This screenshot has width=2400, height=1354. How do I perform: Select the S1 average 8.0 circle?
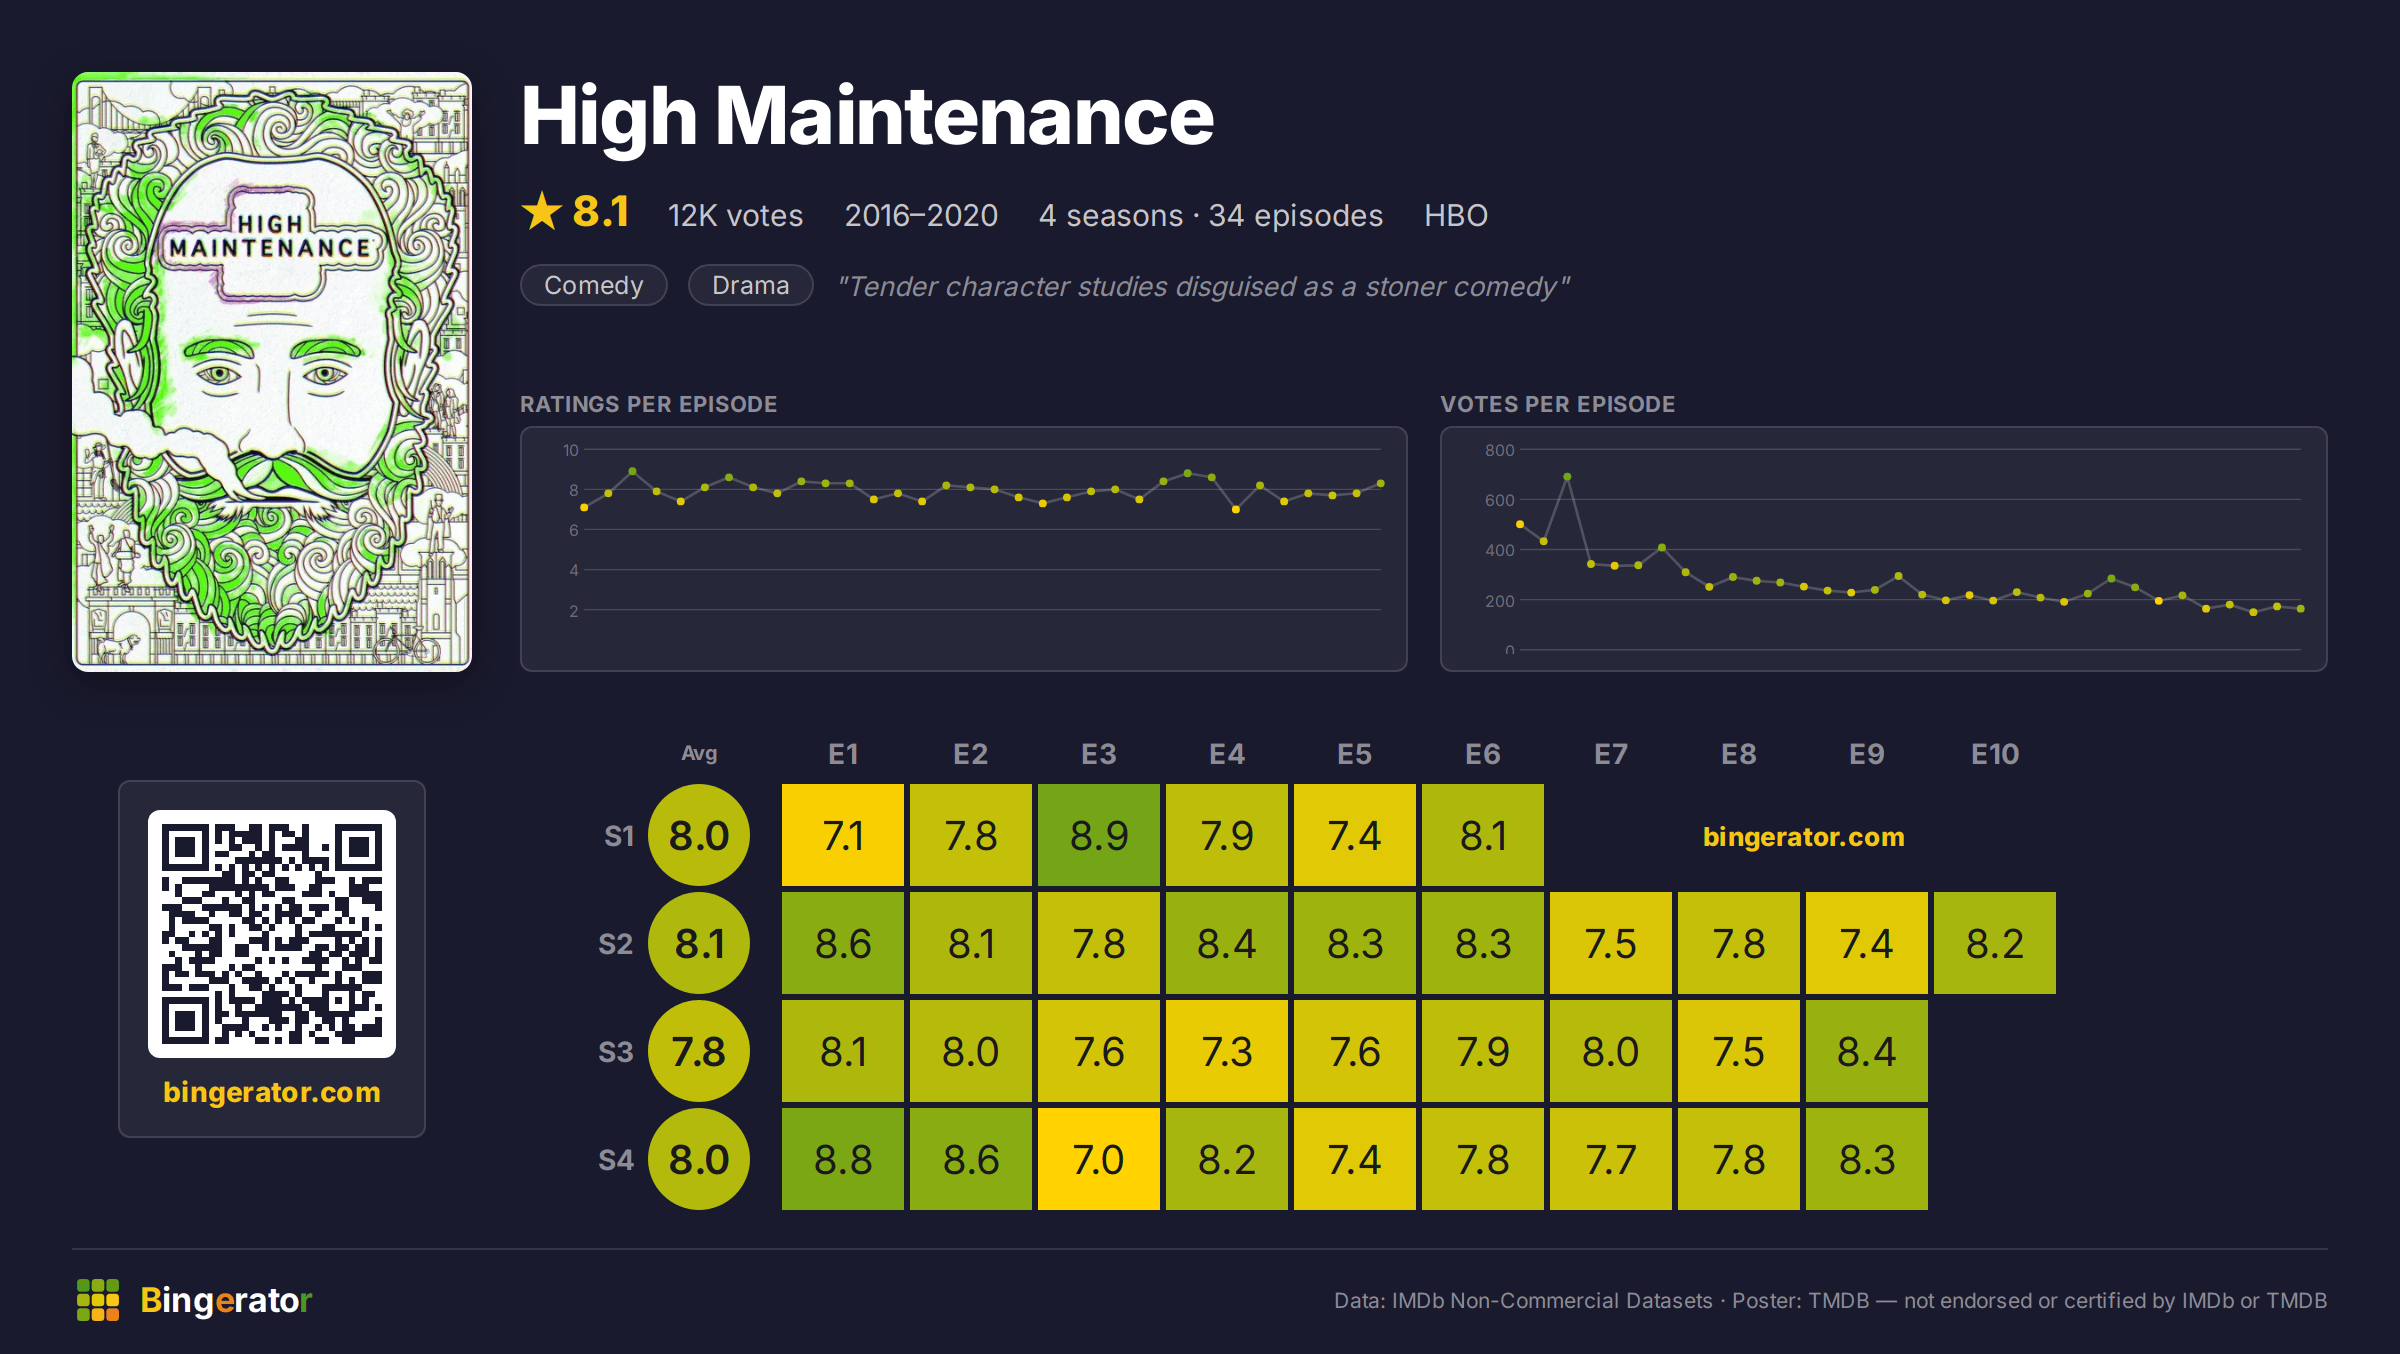[699, 835]
